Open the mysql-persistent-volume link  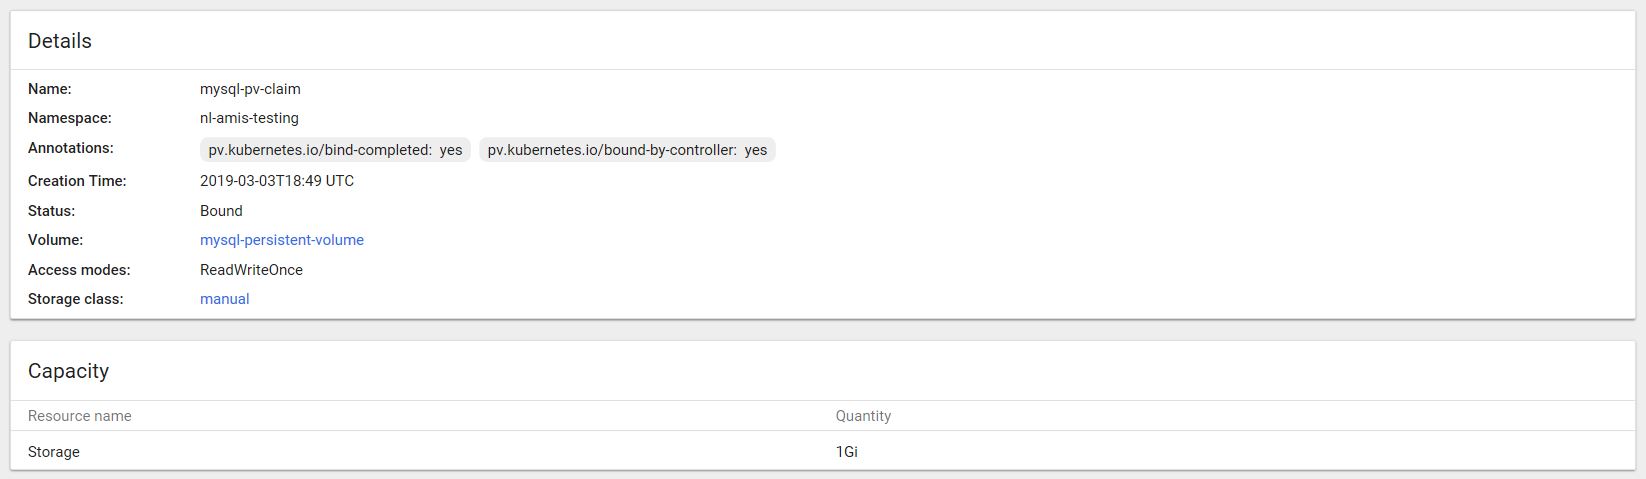coord(281,240)
